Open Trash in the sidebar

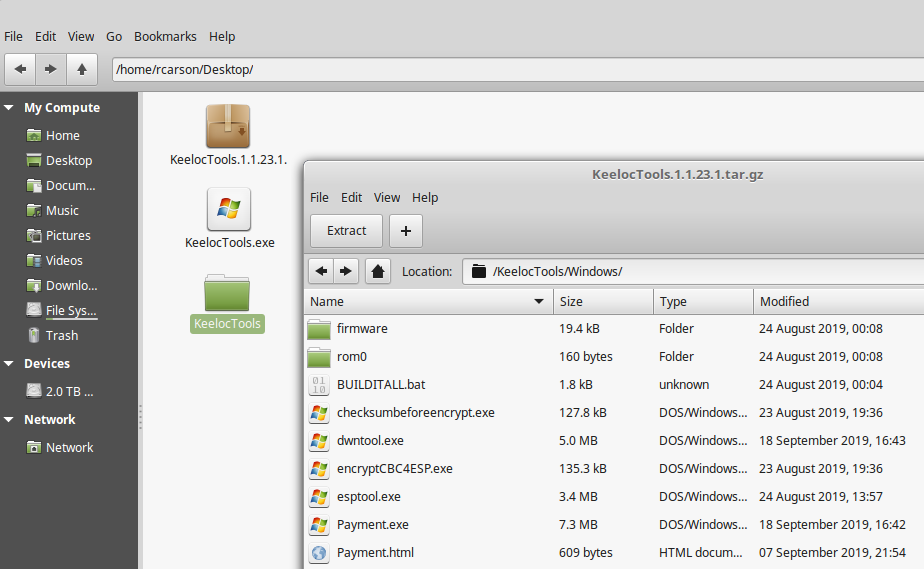61,336
